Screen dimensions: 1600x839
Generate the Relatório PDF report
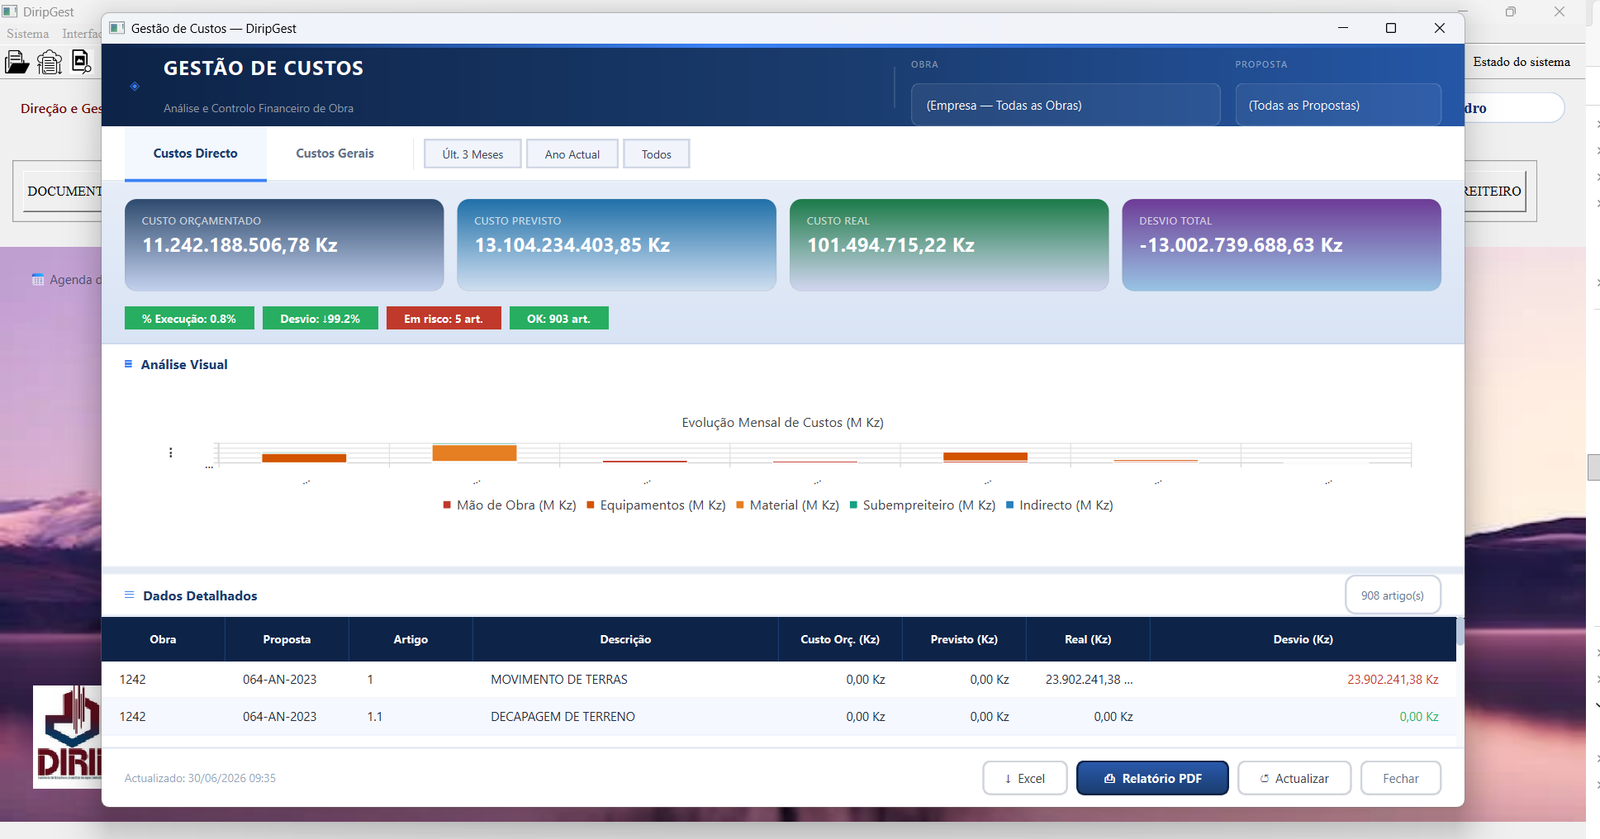pos(1152,778)
